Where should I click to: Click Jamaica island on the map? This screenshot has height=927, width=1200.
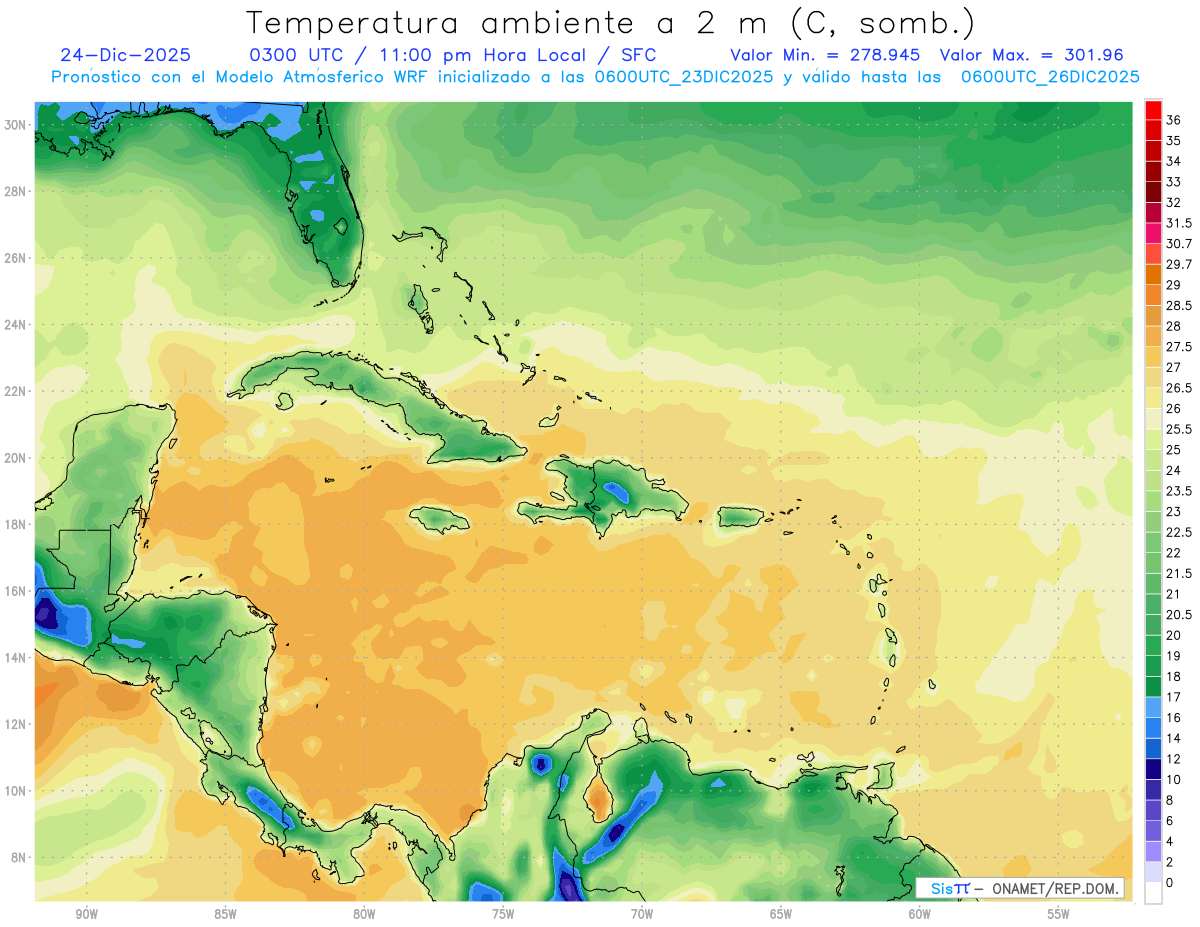click(x=439, y=519)
